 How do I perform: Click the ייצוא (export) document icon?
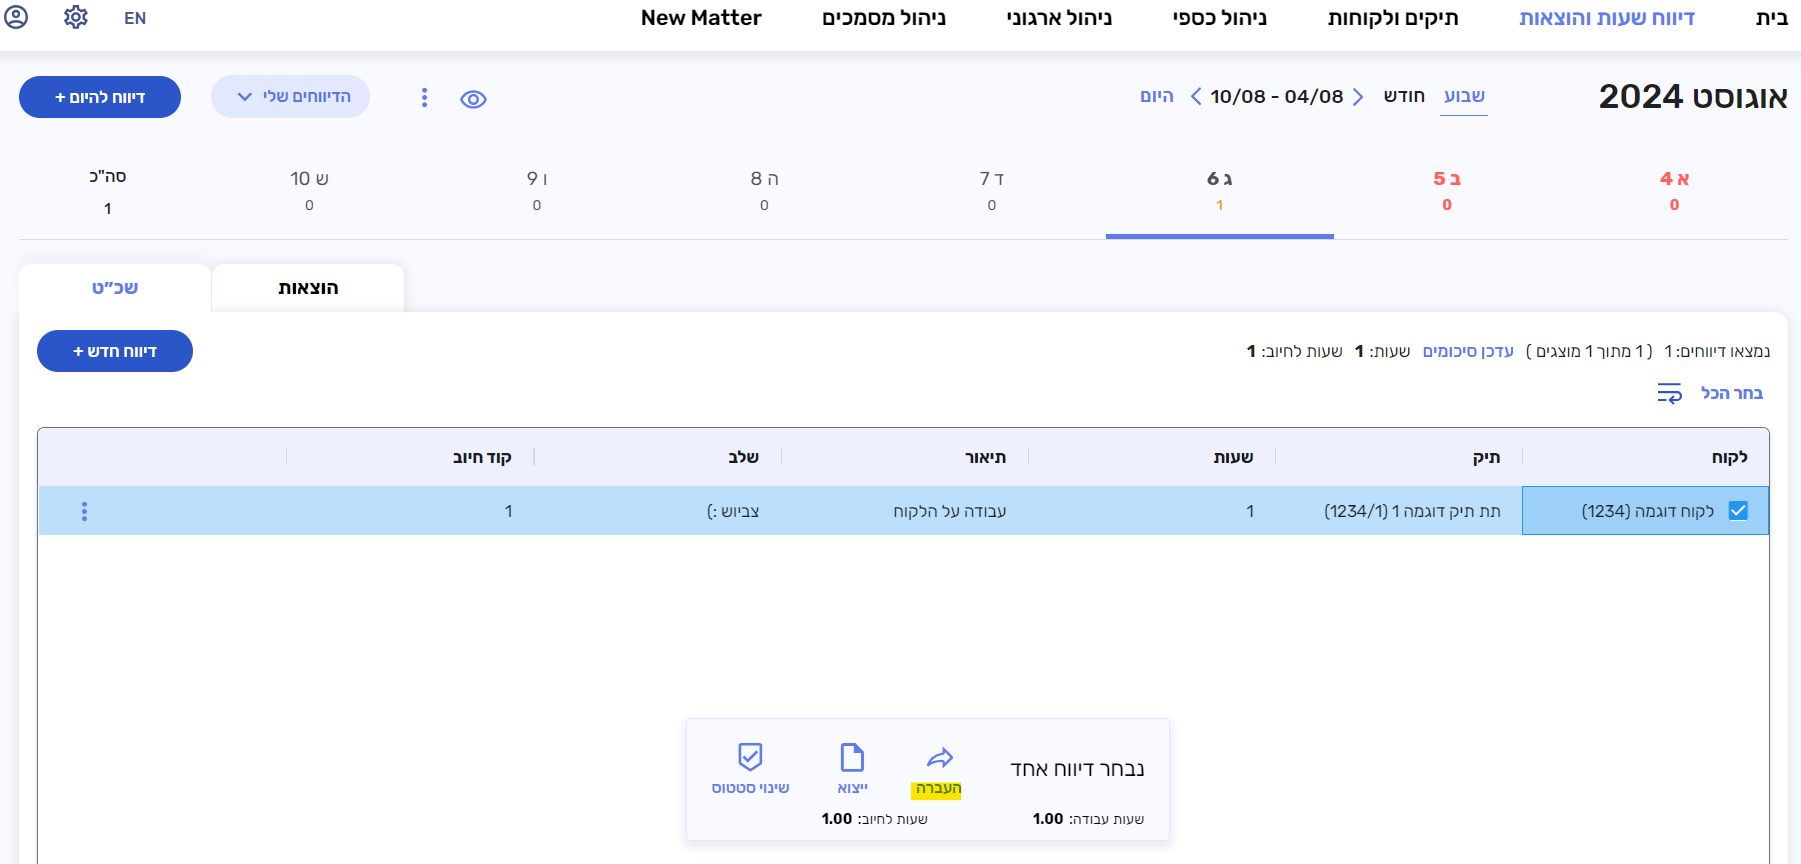tap(852, 758)
